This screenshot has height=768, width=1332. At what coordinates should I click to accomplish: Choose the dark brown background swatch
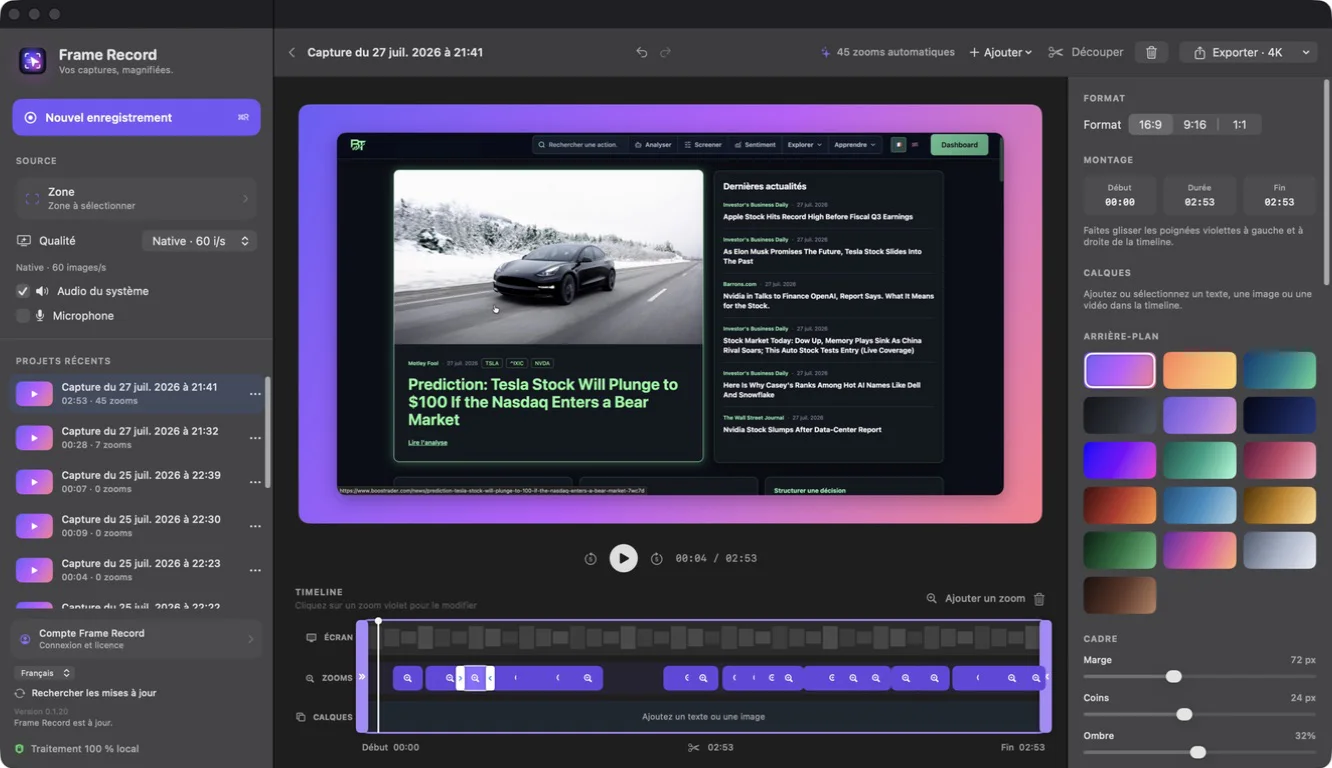[x=1120, y=595]
